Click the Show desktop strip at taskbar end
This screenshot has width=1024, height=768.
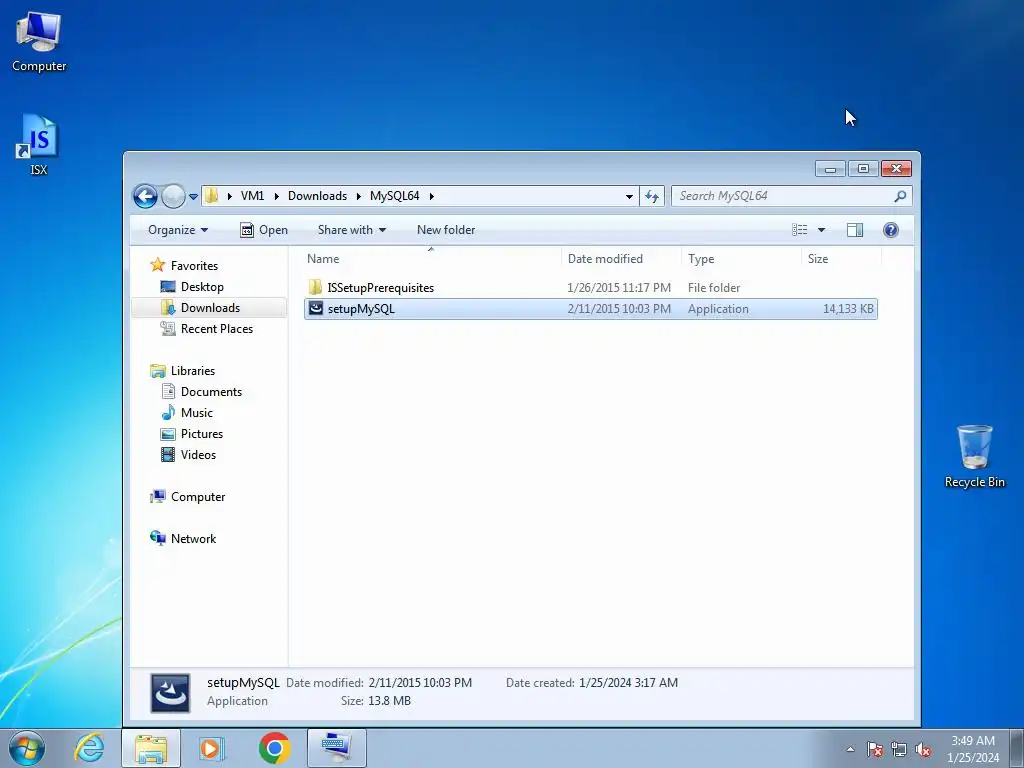(1017, 749)
